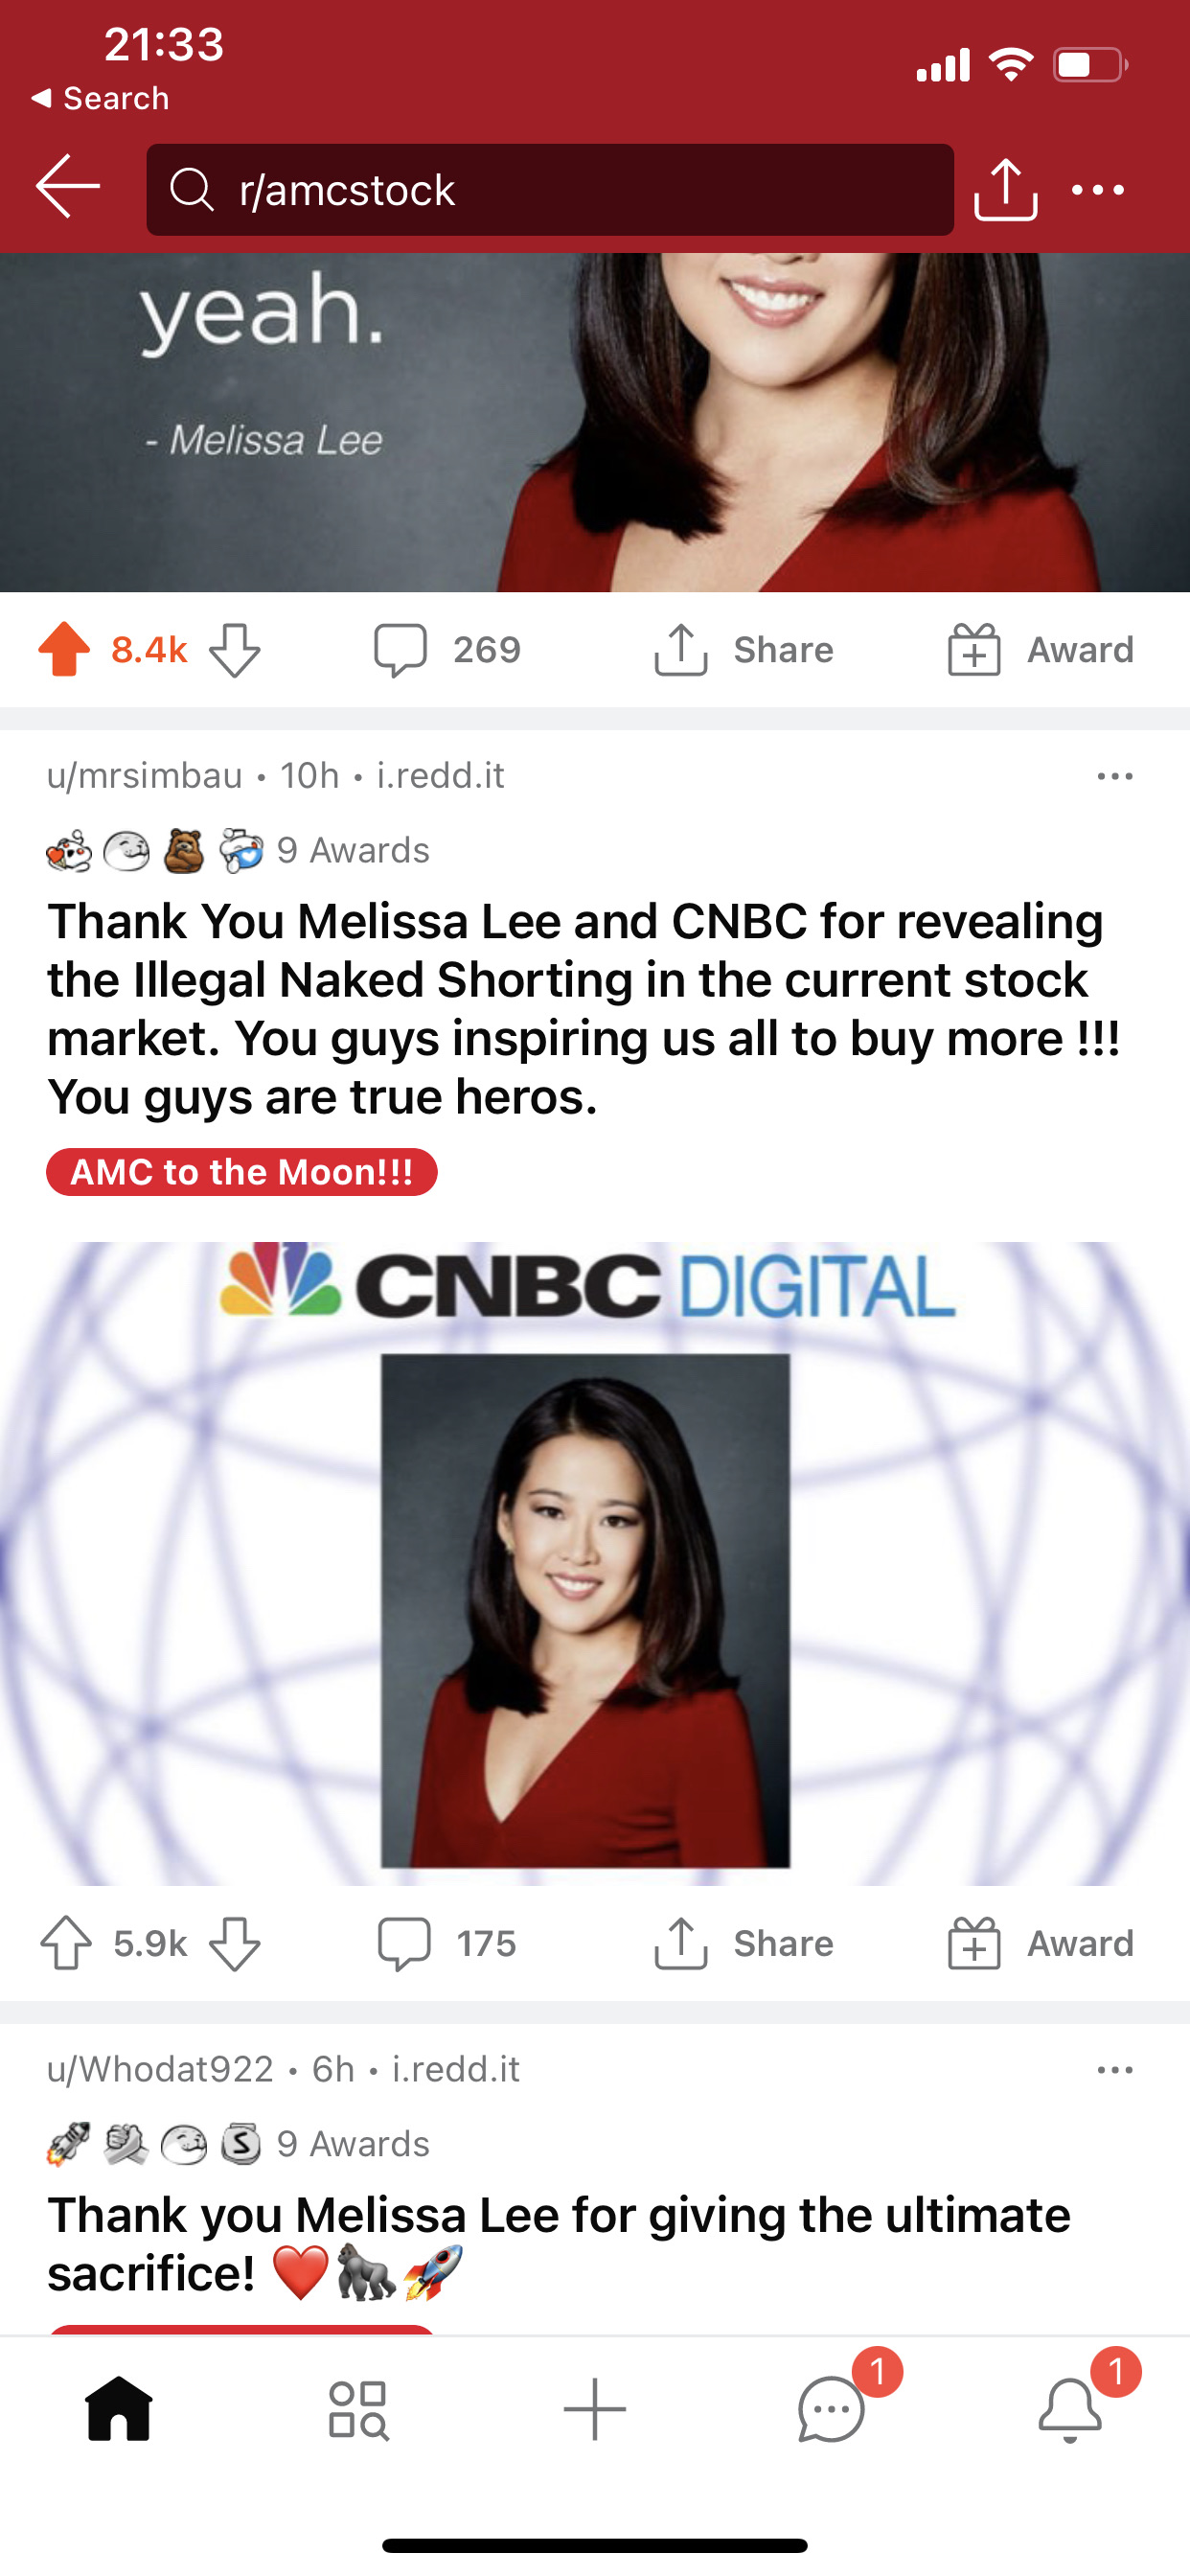
Task: Remove upvote on the 8.4k post
Action: point(64,650)
